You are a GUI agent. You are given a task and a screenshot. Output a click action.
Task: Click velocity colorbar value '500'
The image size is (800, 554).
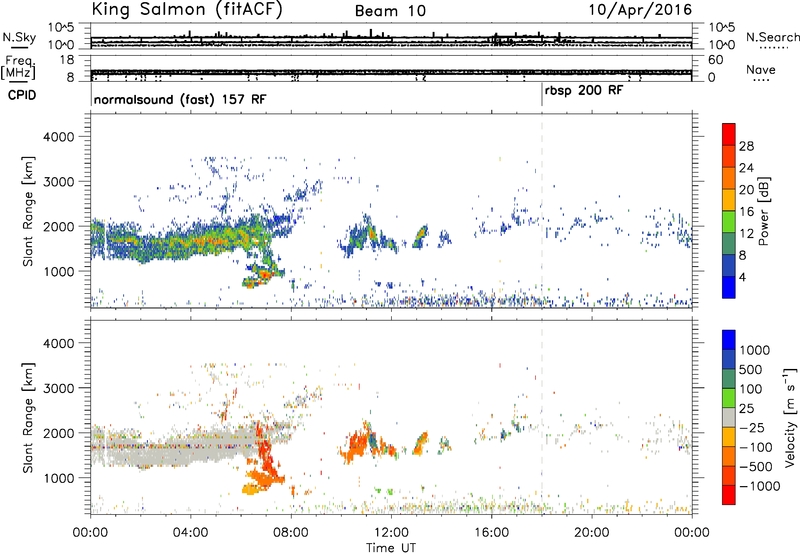point(751,370)
